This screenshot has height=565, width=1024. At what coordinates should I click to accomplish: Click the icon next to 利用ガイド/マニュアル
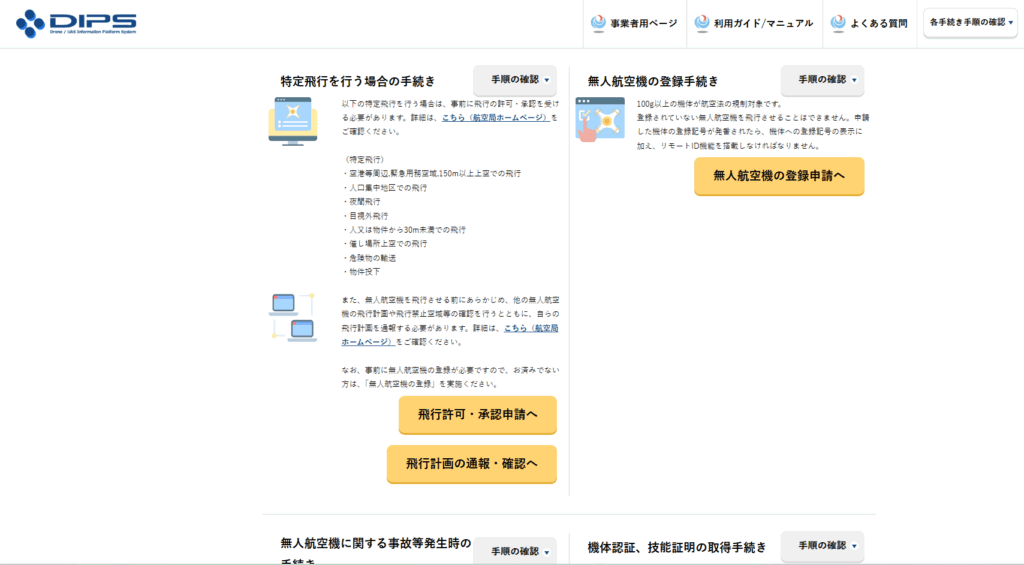point(702,23)
